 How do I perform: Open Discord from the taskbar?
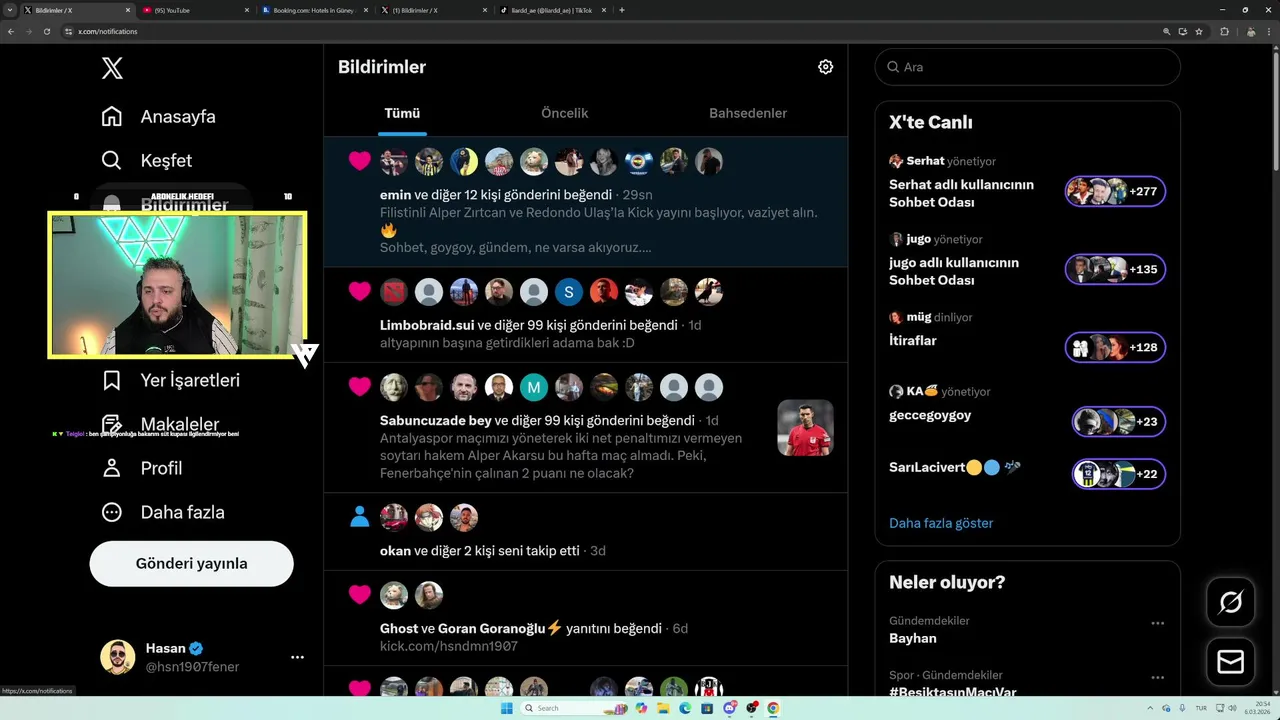[x=730, y=708]
